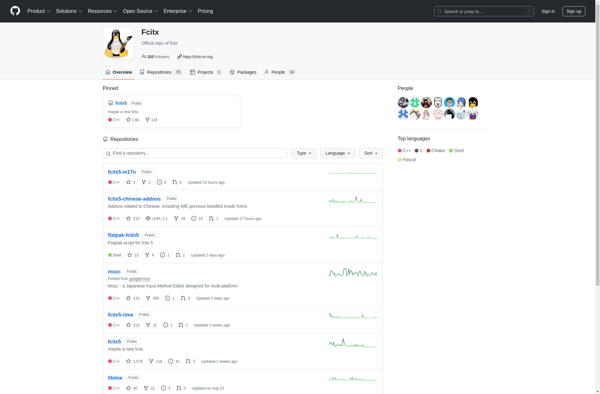This screenshot has width=600, height=394.
Task: Open the Fcitx penguin organization avatar
Action: 119,43
